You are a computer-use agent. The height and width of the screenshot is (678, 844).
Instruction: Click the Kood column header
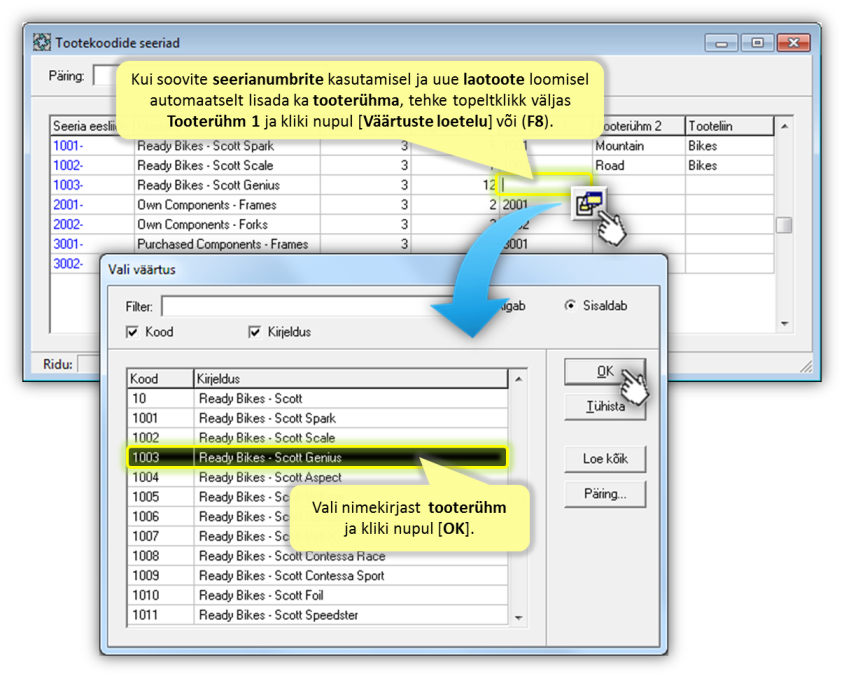[159, 379]
